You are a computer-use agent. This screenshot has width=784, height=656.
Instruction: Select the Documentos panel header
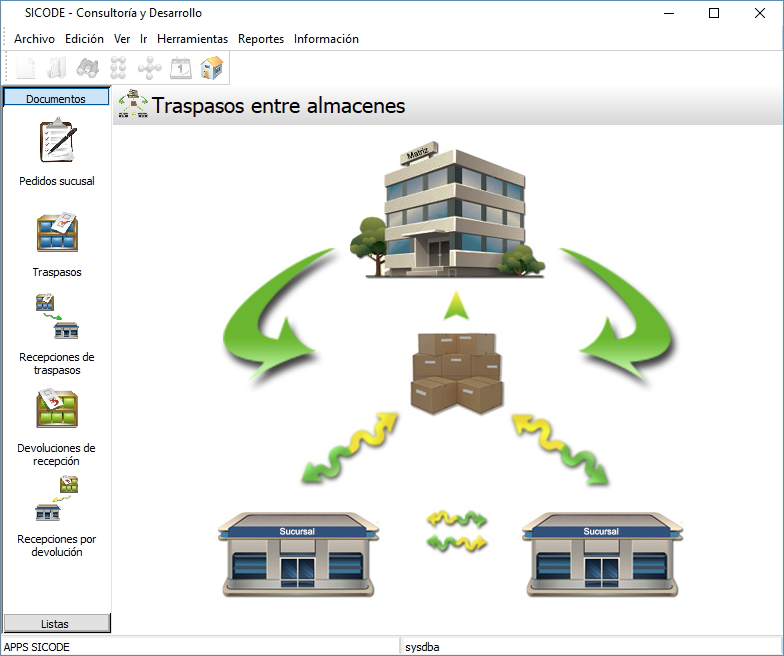(56, 98)
